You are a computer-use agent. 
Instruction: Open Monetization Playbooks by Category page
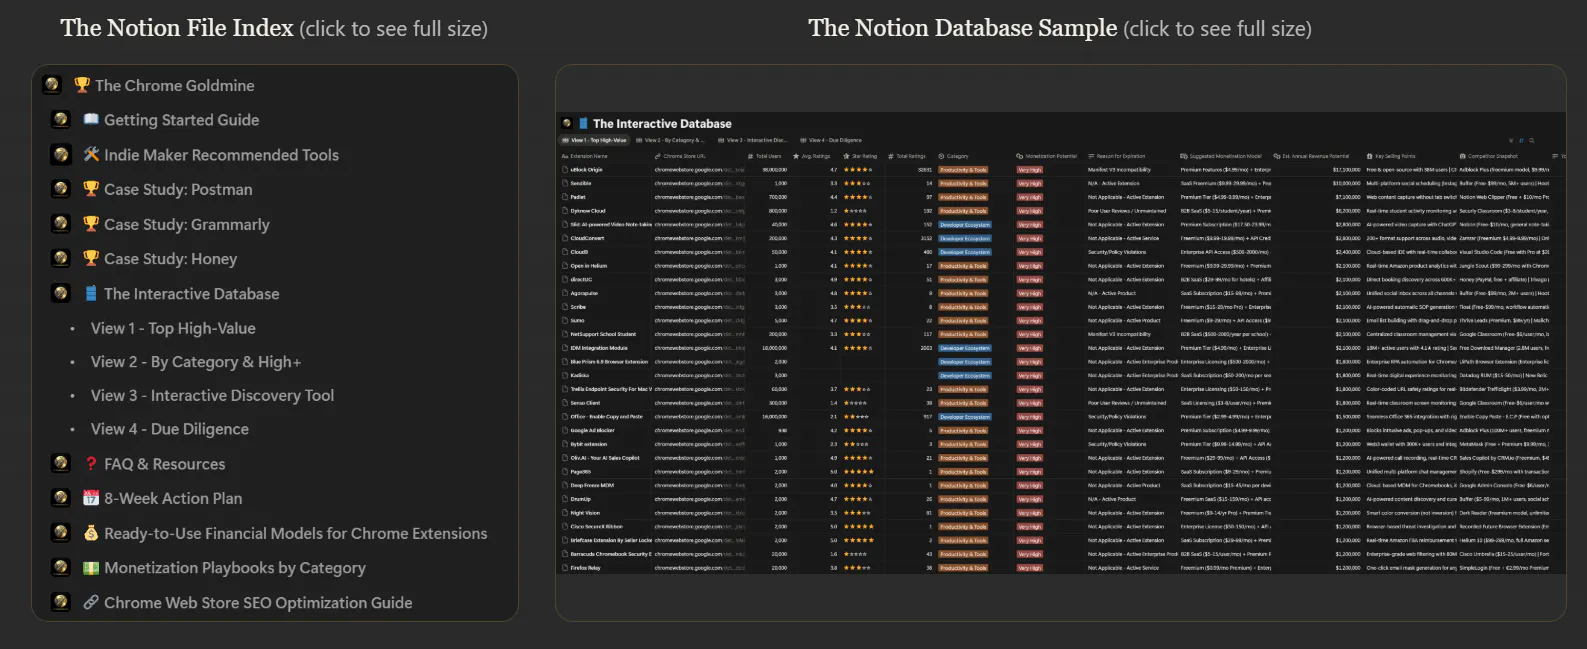click(235, 568)
